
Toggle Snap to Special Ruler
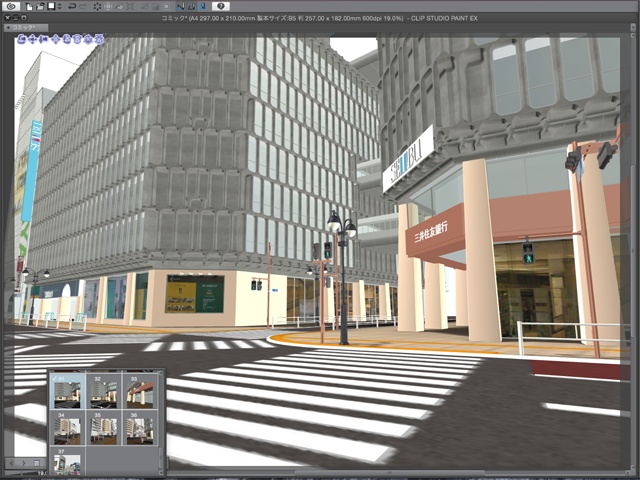[x=191, y=7]
